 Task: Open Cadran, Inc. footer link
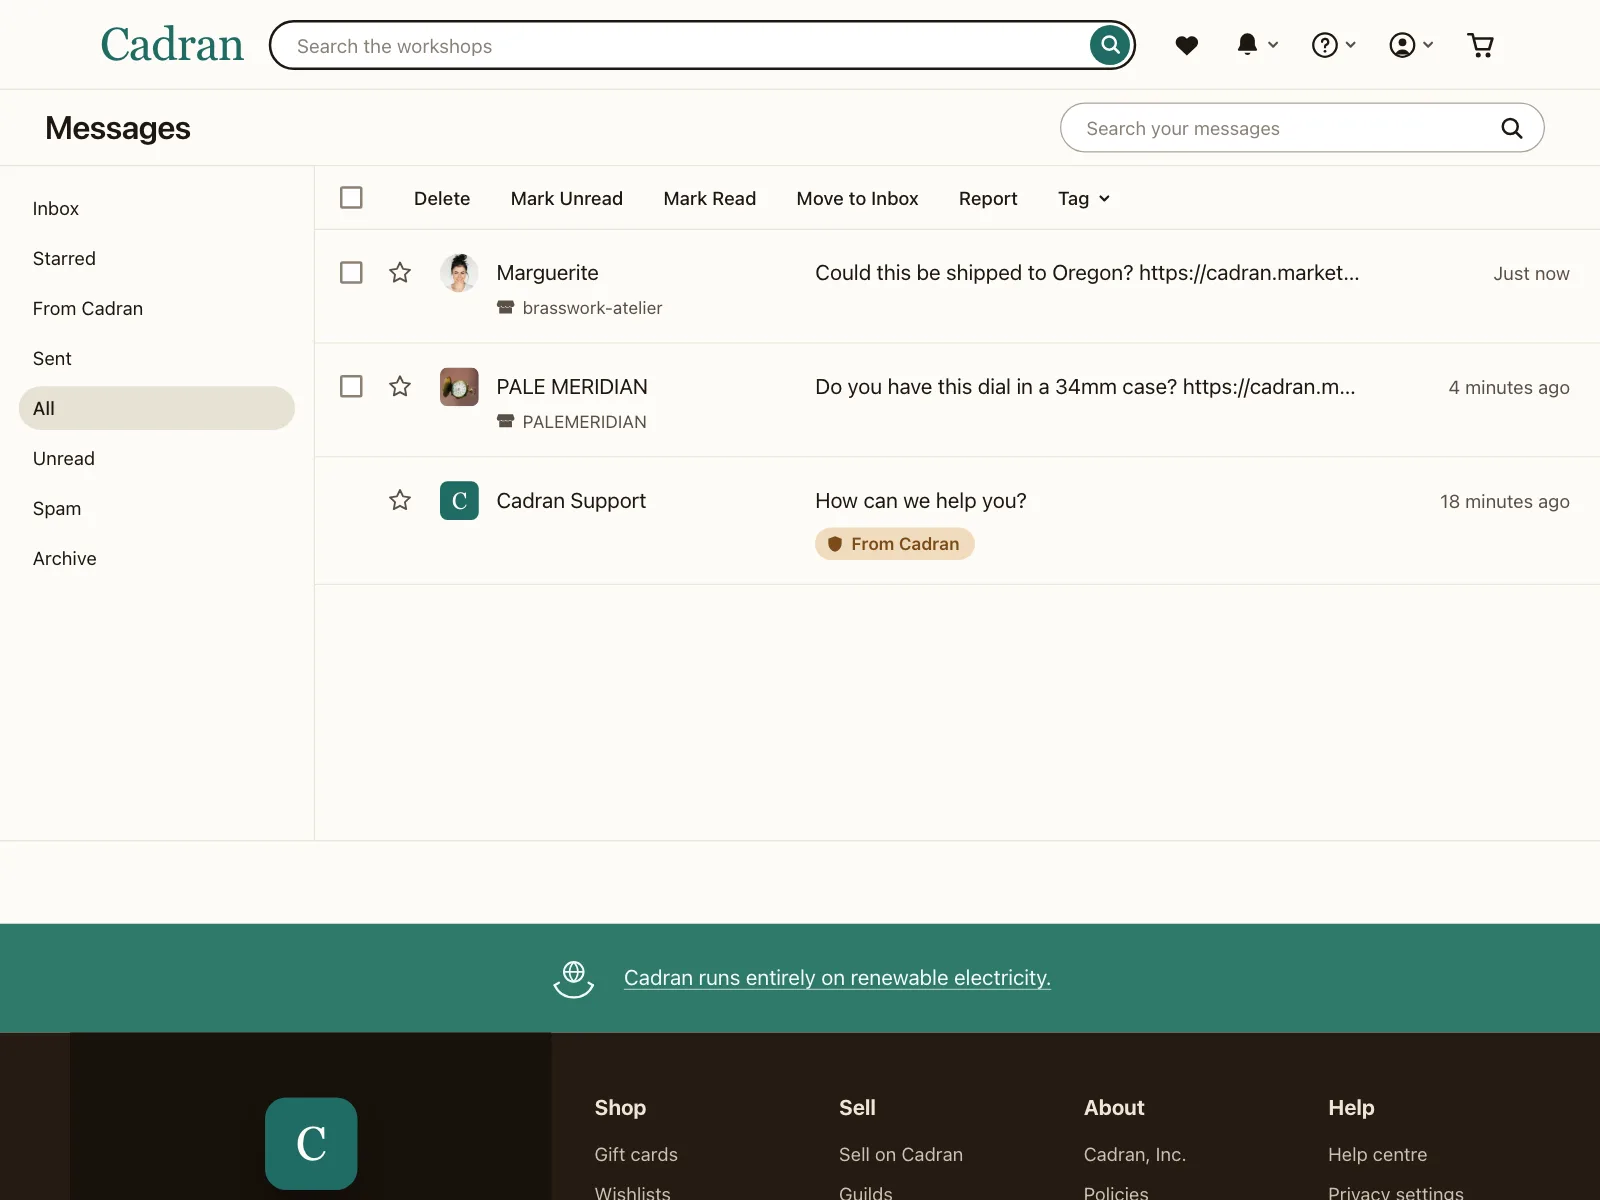point(1135,1155)
